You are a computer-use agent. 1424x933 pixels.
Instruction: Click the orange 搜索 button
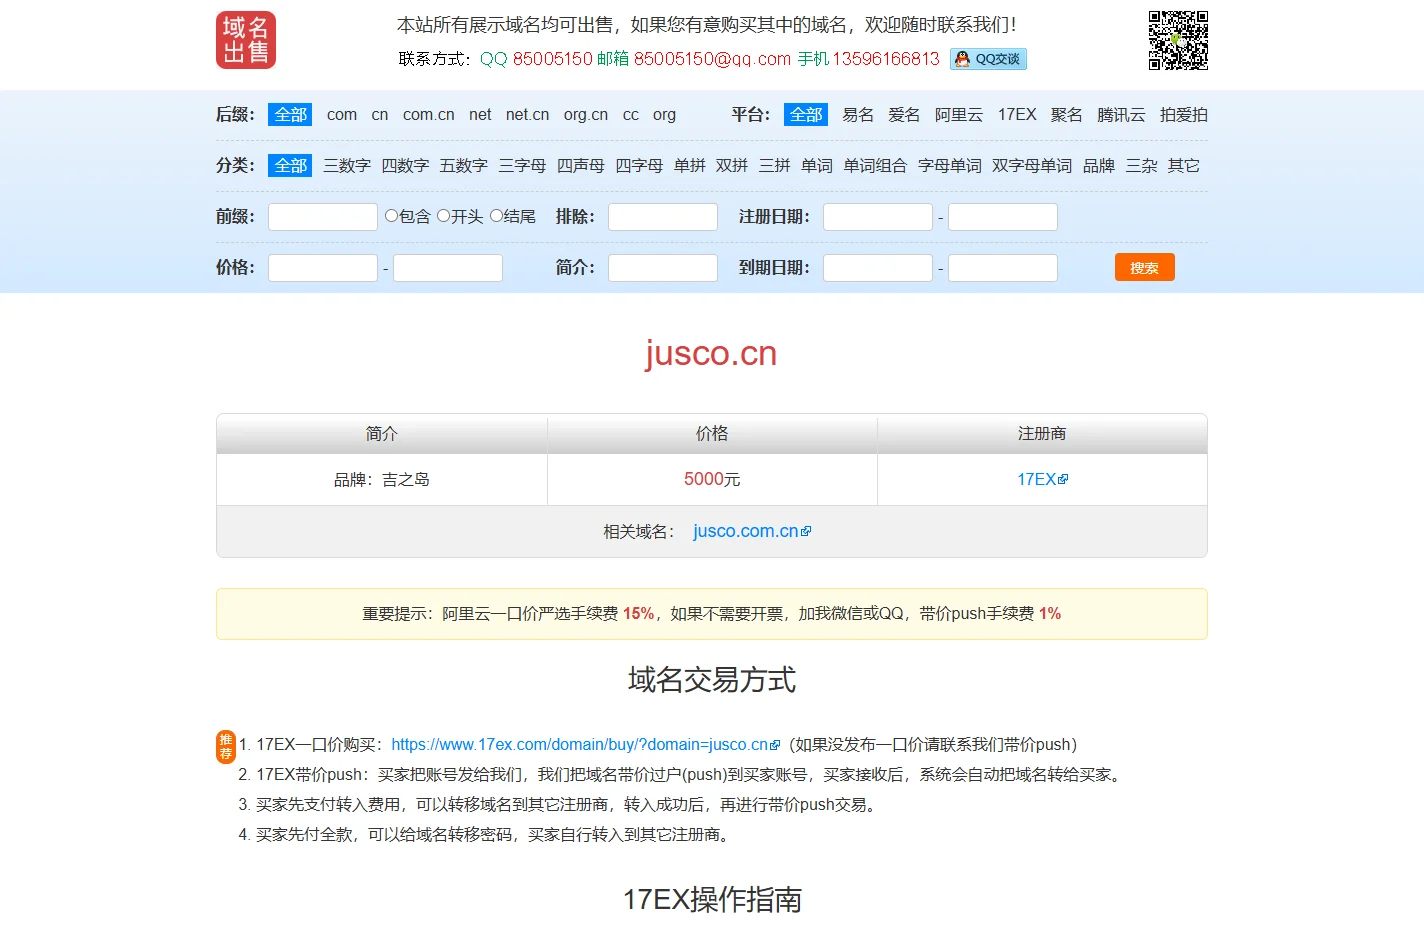point(1145,267)
